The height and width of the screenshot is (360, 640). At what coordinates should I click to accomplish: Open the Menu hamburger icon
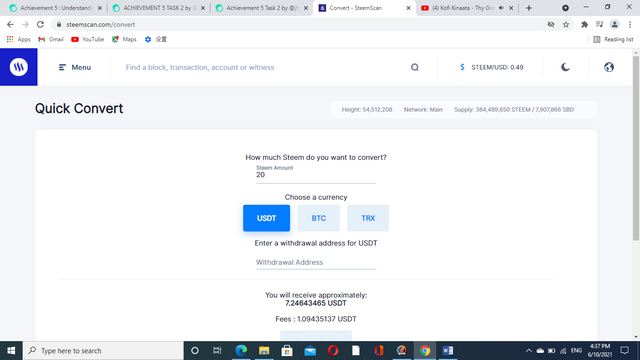click(62, 67)
